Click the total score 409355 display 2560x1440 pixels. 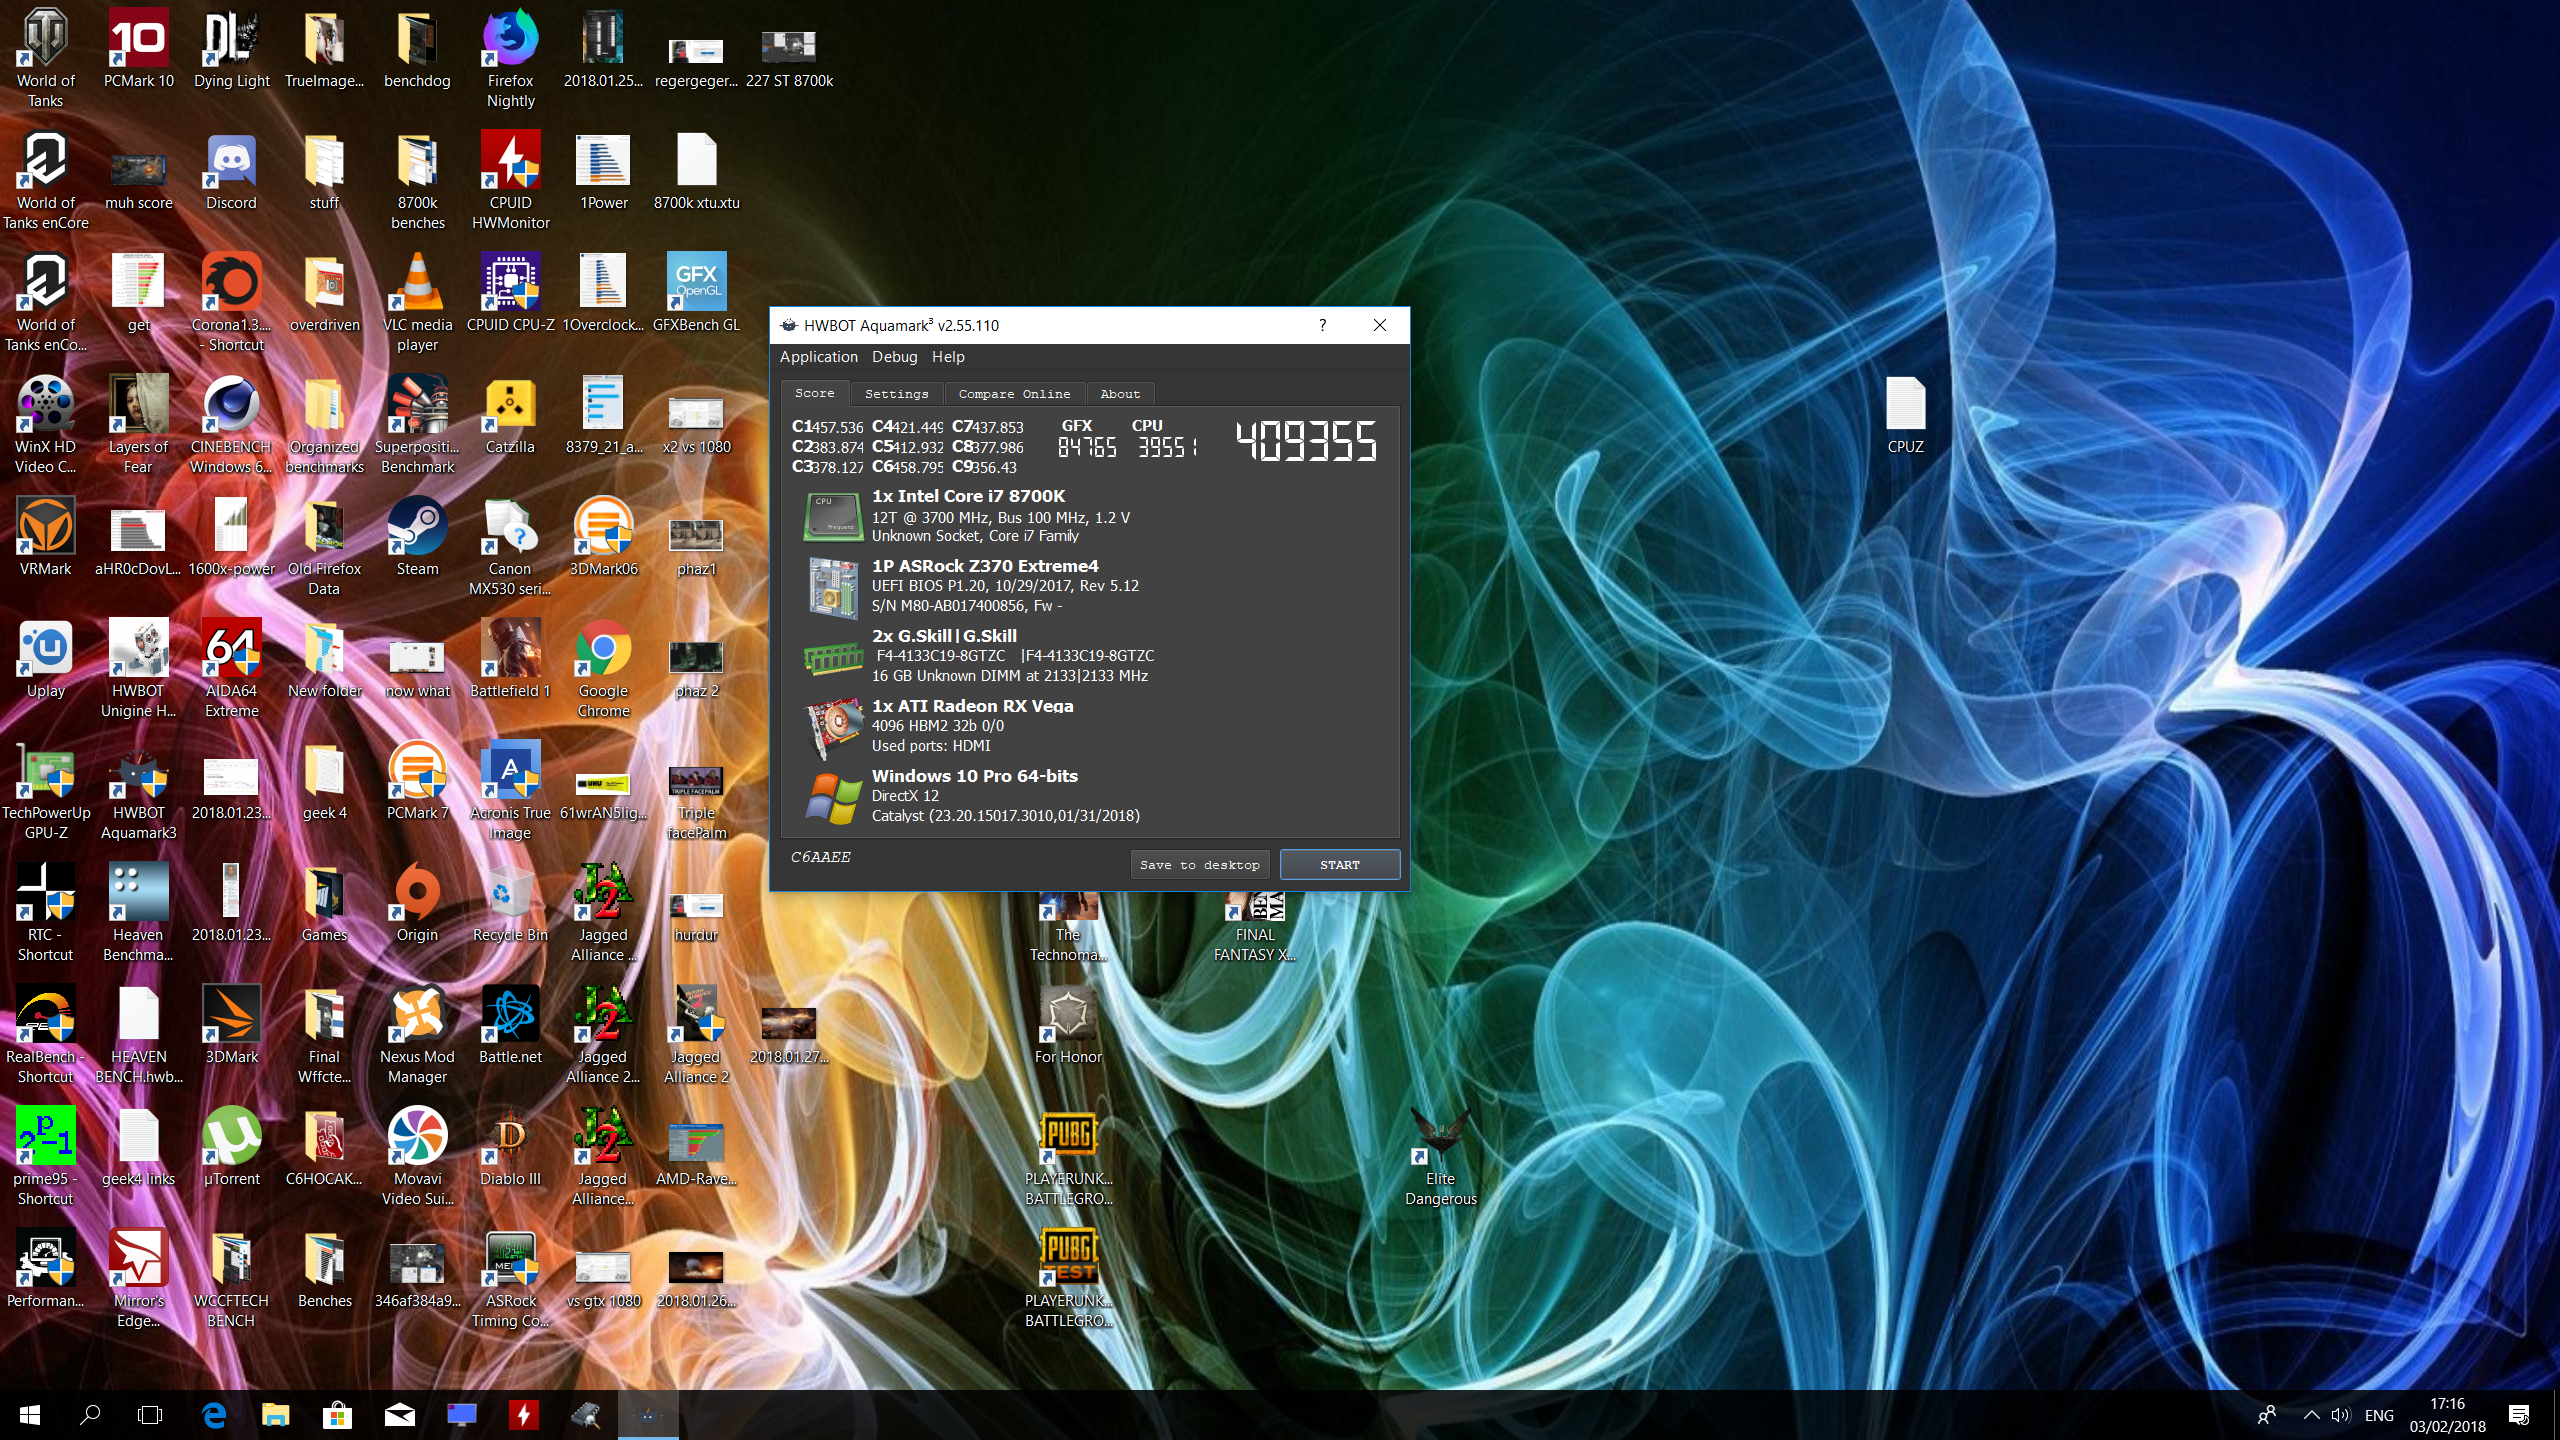click(1305, 441)
